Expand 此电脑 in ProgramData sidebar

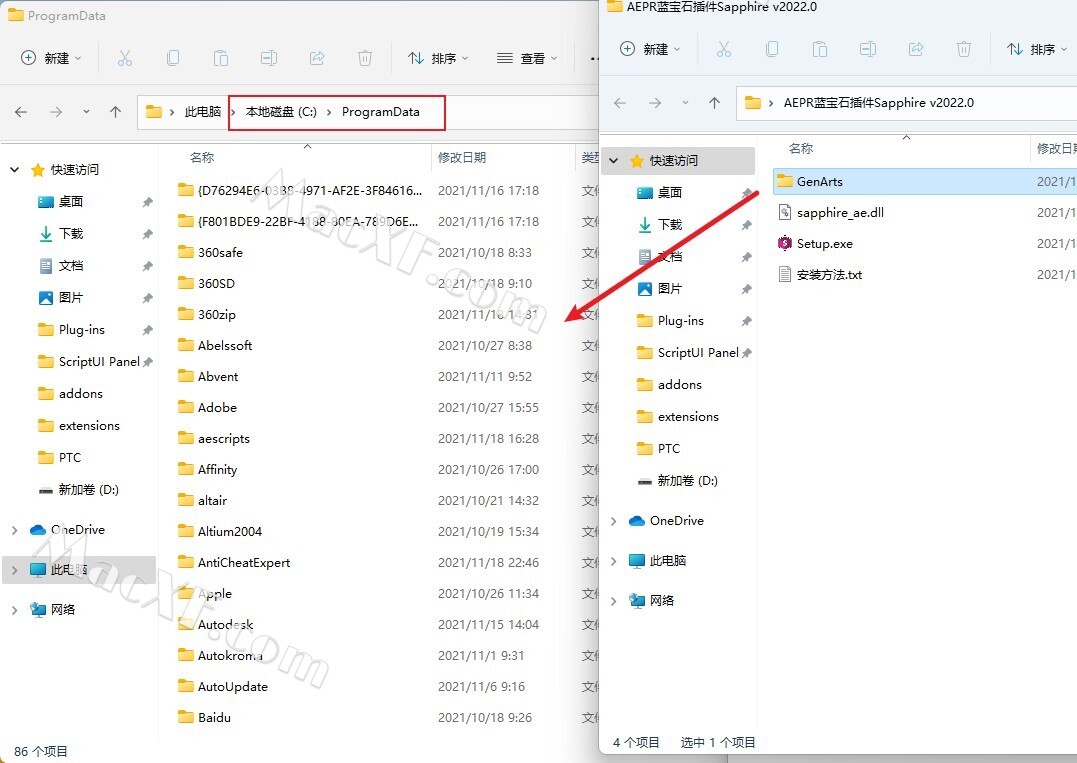point(14,569)
